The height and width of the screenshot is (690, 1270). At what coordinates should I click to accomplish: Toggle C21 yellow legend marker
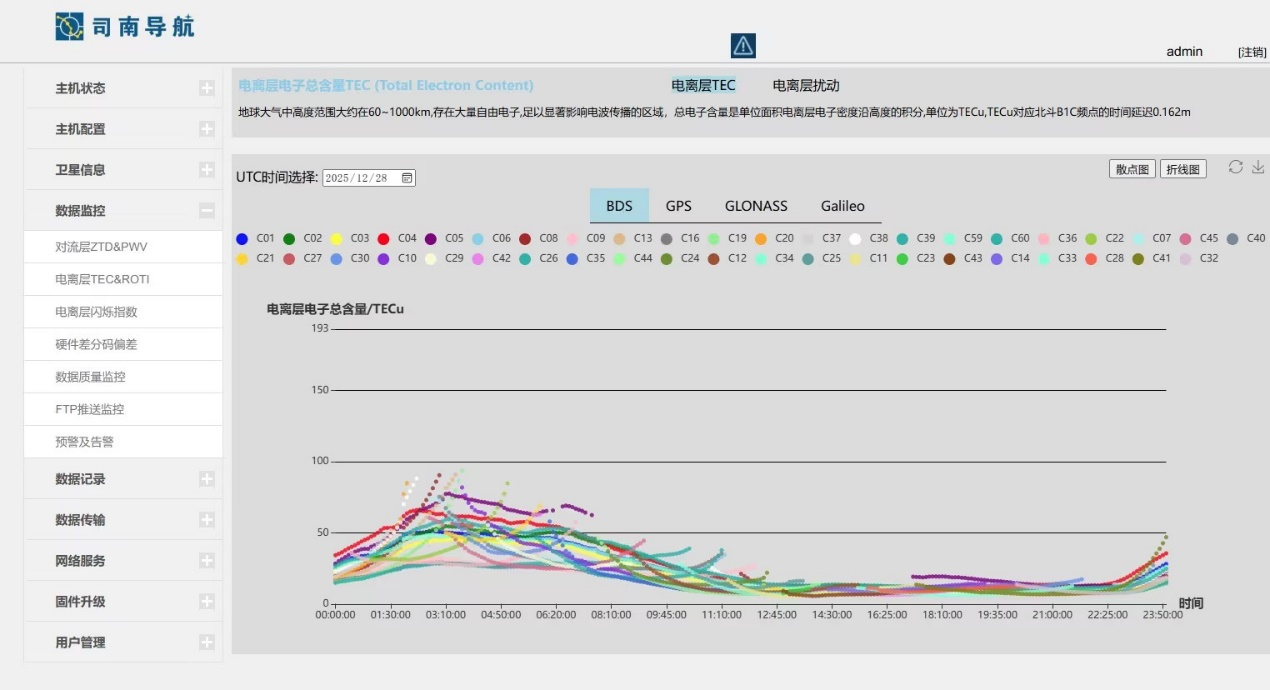click(242, 259)
